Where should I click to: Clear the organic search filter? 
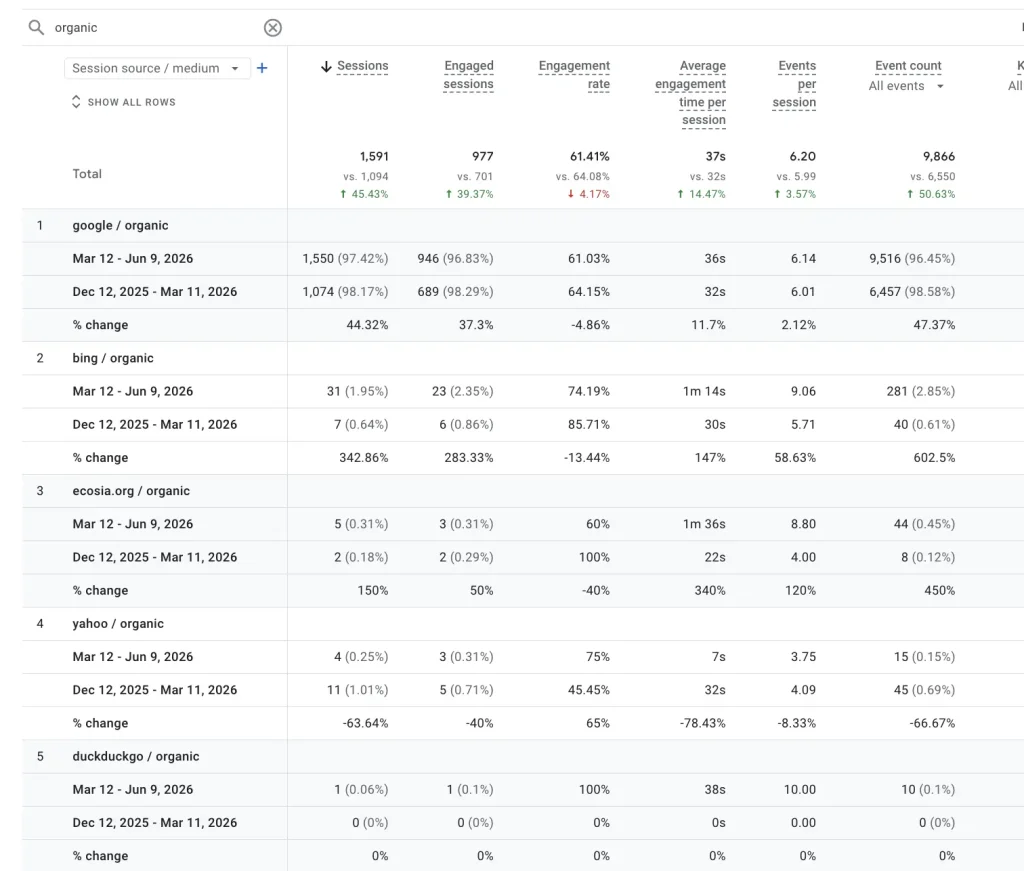272,27
